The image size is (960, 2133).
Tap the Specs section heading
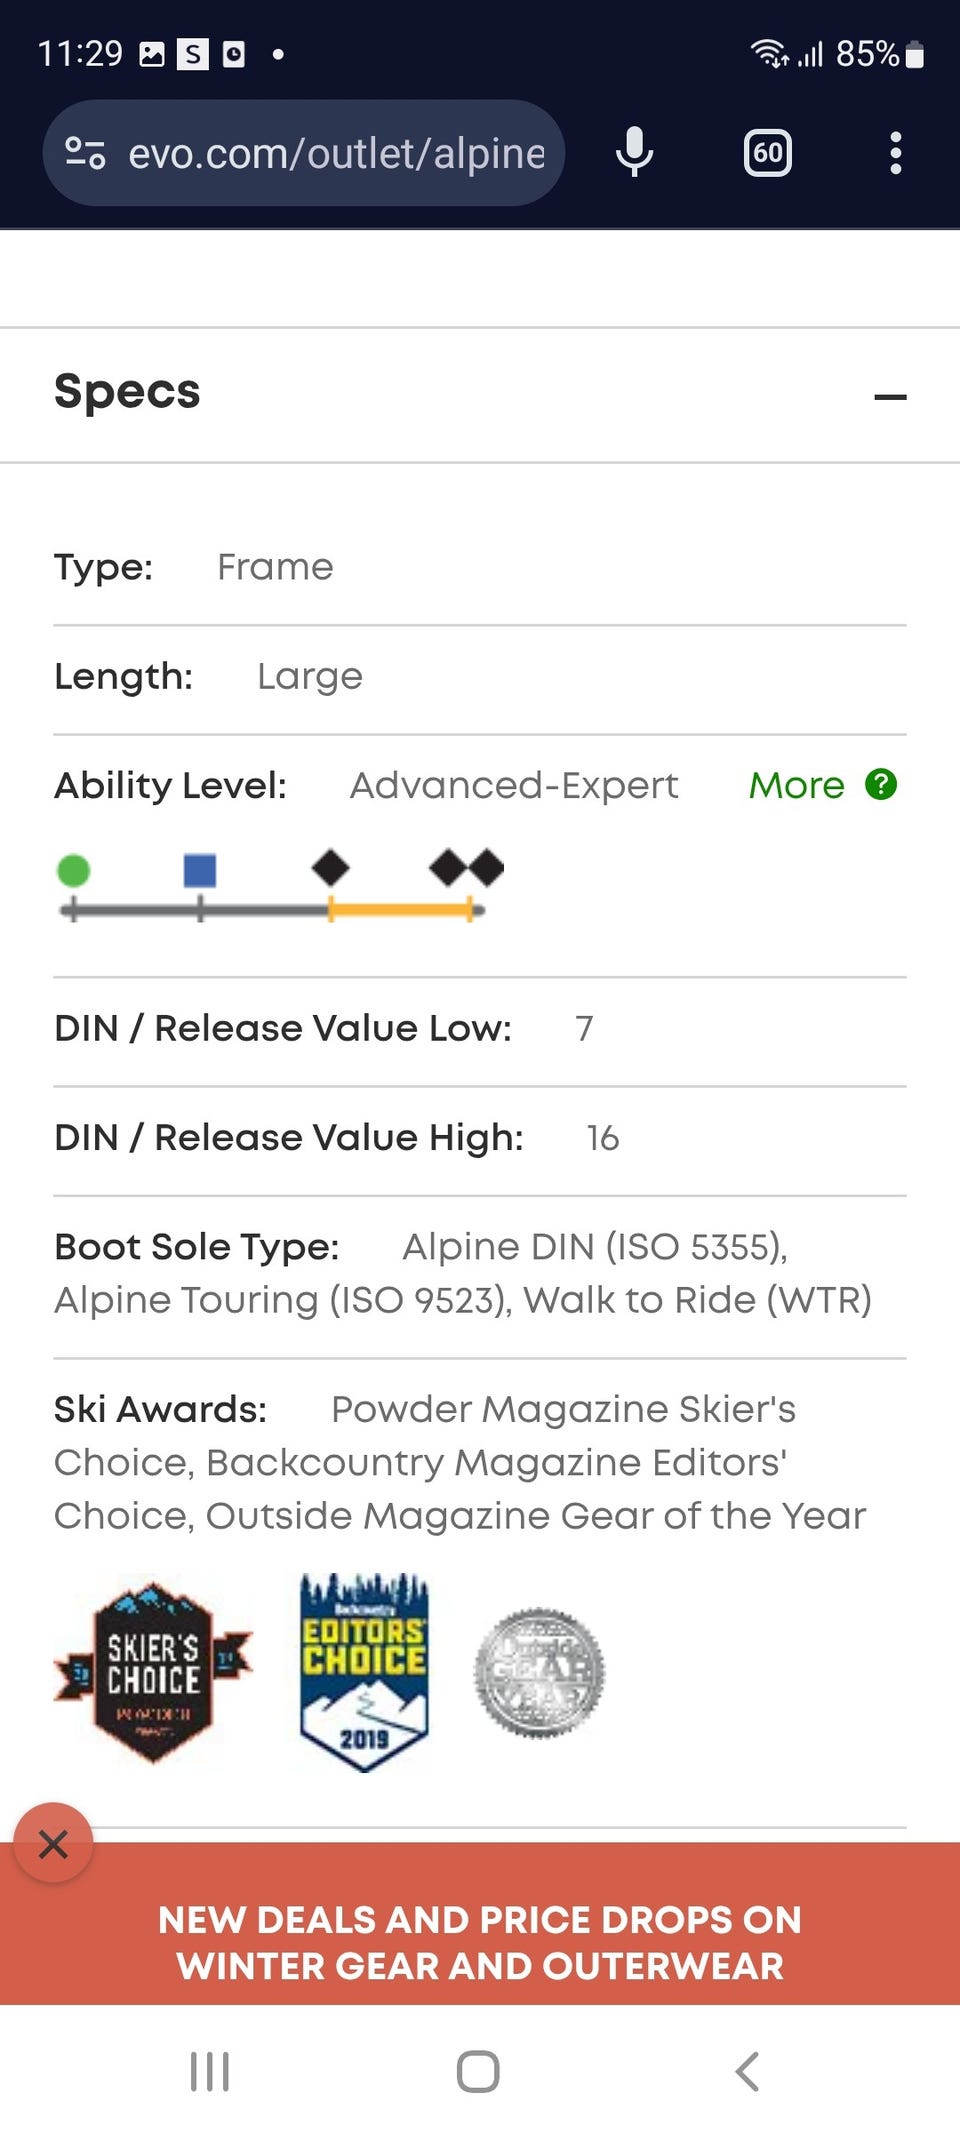click(127, 391)
